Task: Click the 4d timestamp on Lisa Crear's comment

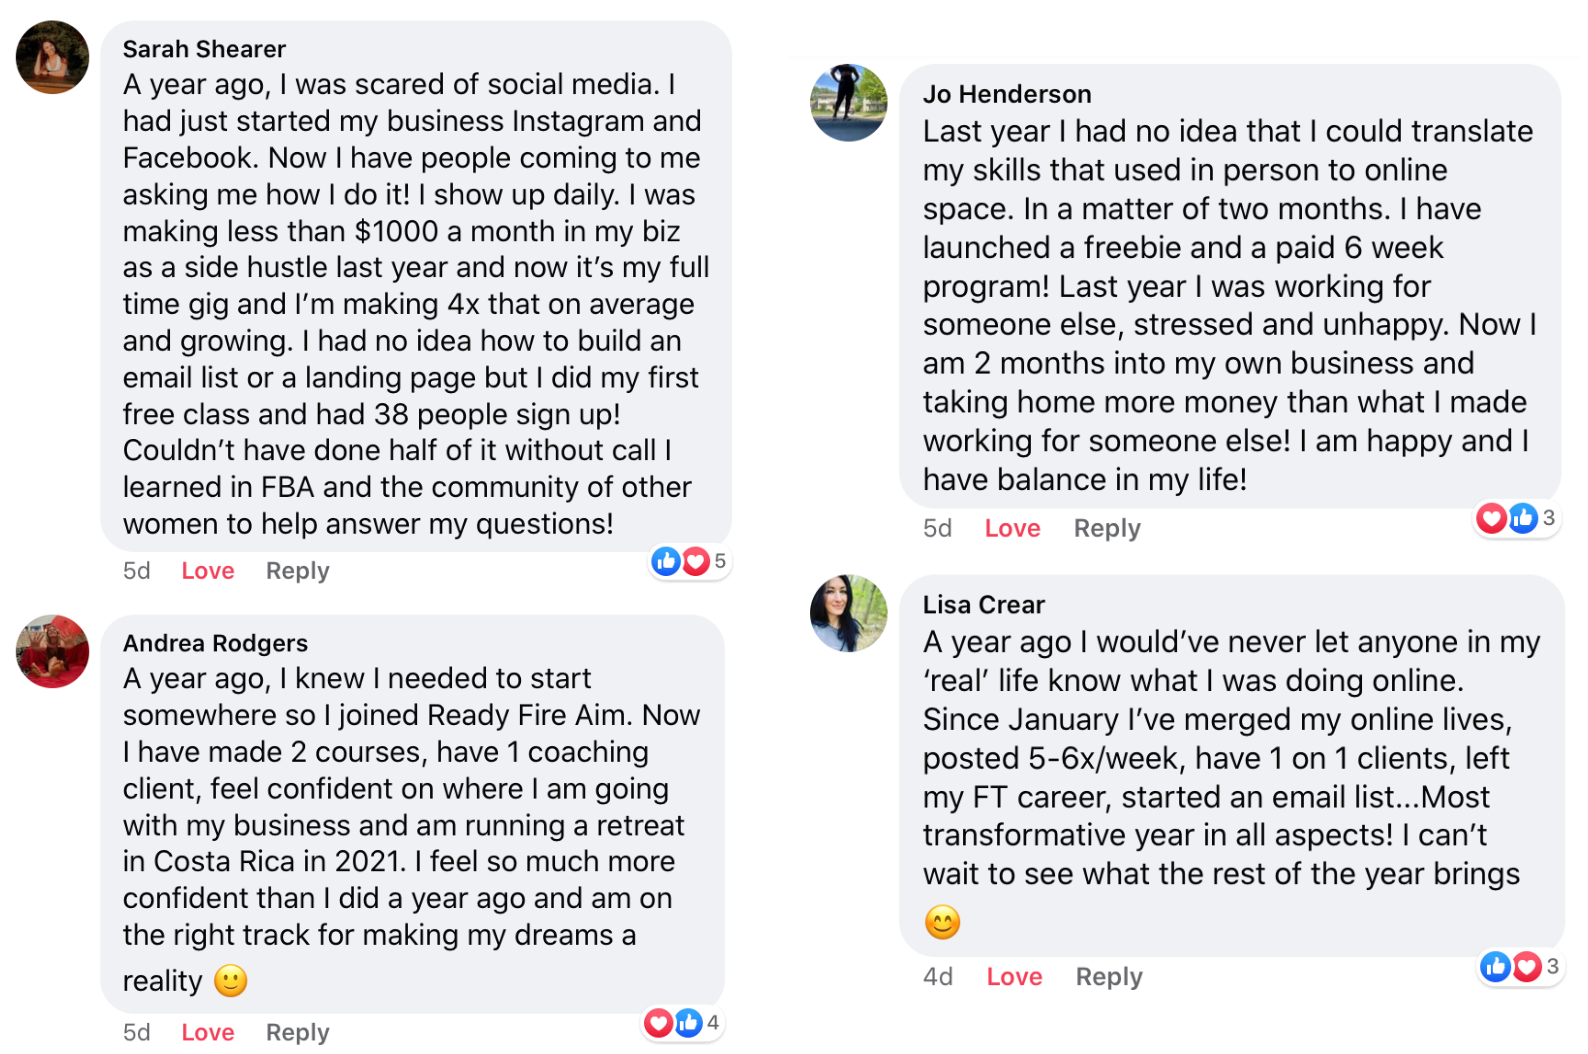Action: point(937,976)
